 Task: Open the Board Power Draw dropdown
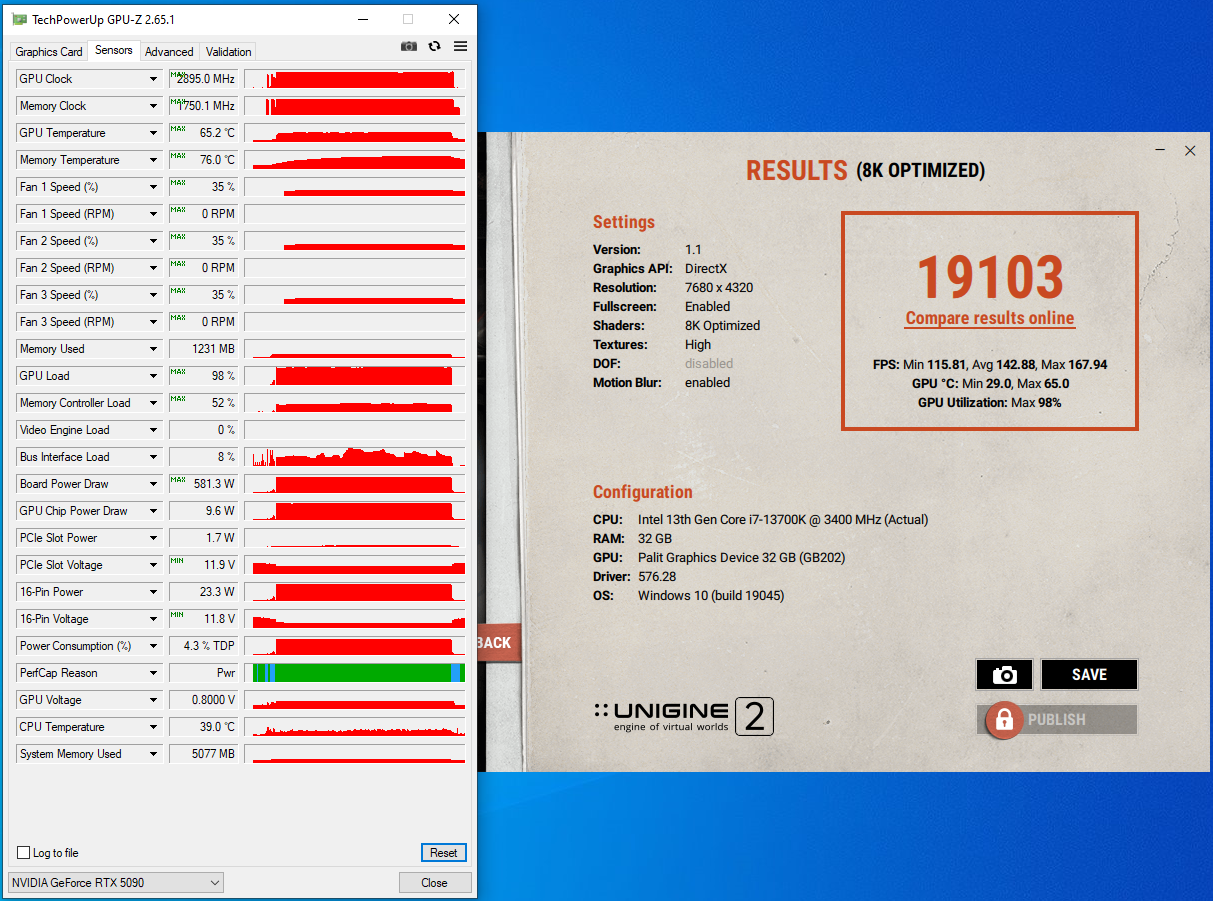click(x=153, y=484)
